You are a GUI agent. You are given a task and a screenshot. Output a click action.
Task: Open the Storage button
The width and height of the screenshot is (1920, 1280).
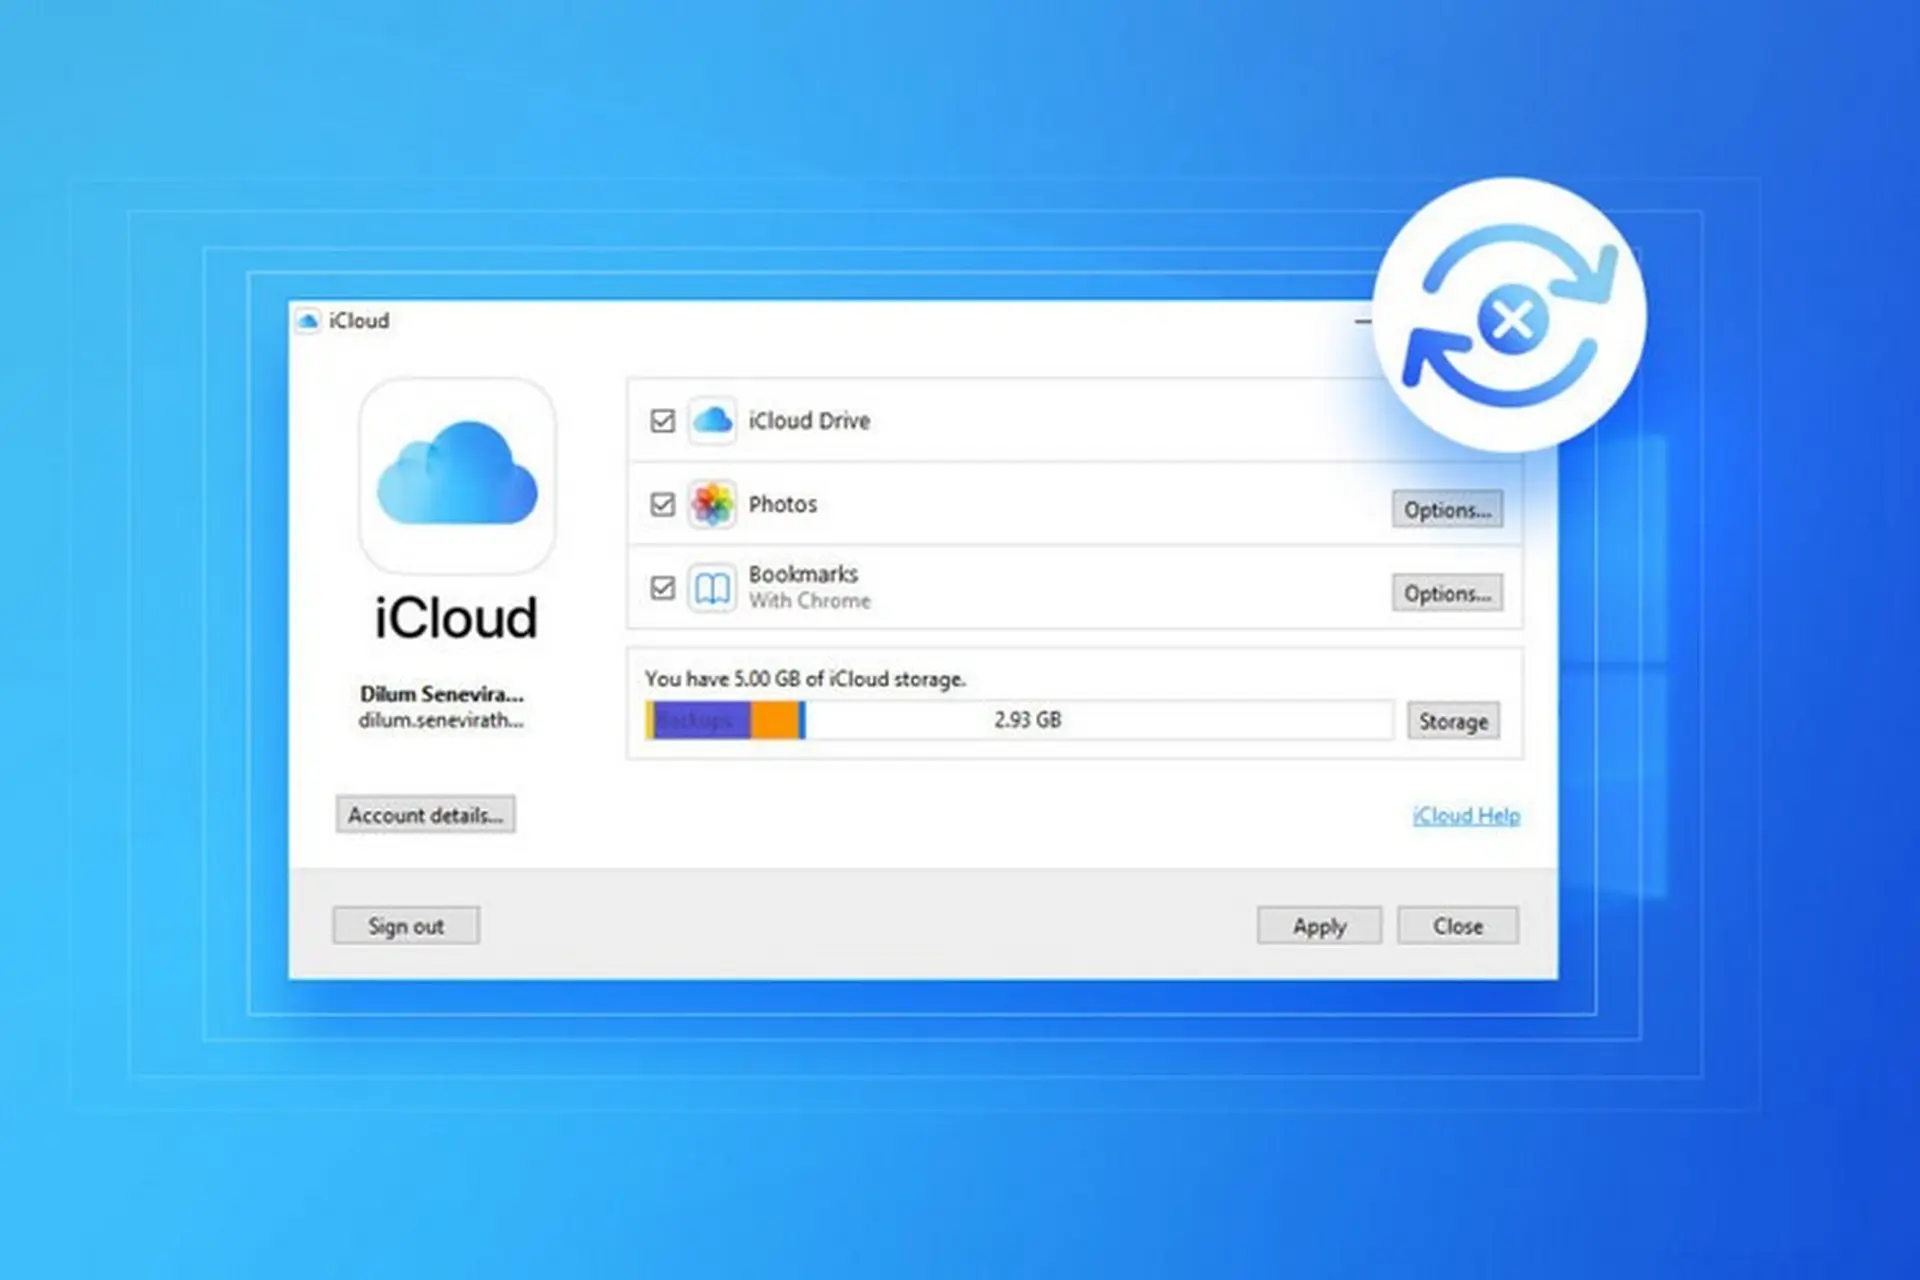tap(1453, 721)
